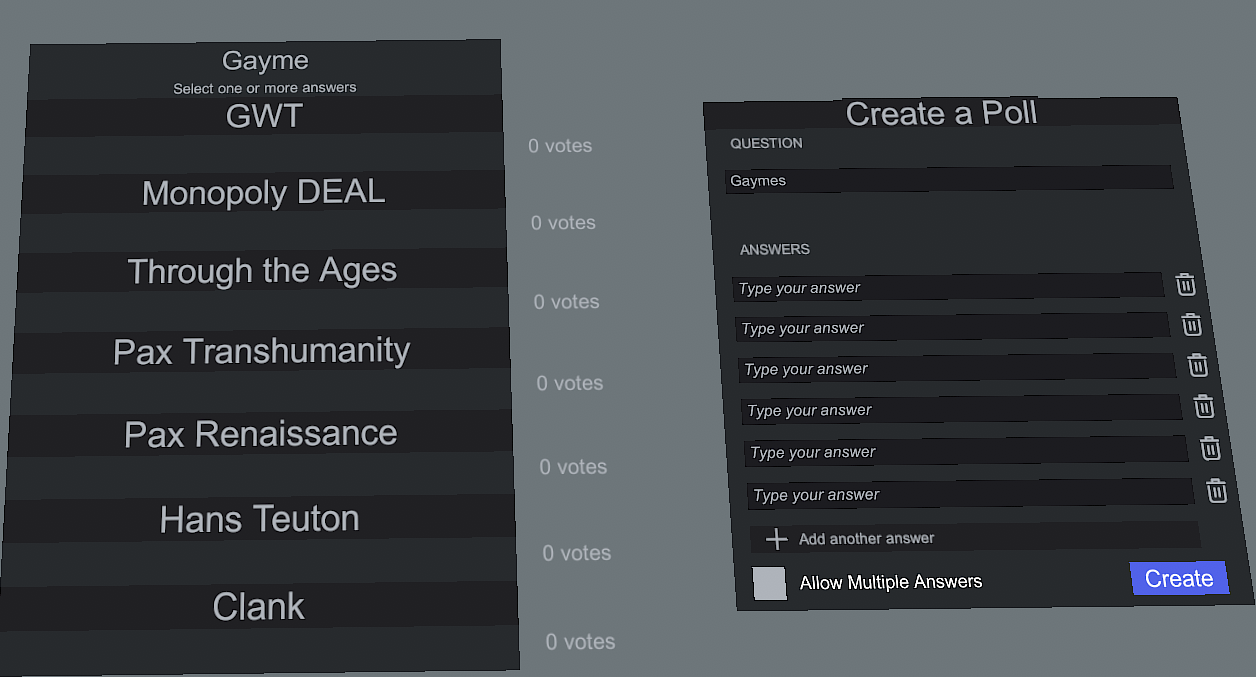Click 'Select one or more answers' subtitle

(x=265, y=88)
